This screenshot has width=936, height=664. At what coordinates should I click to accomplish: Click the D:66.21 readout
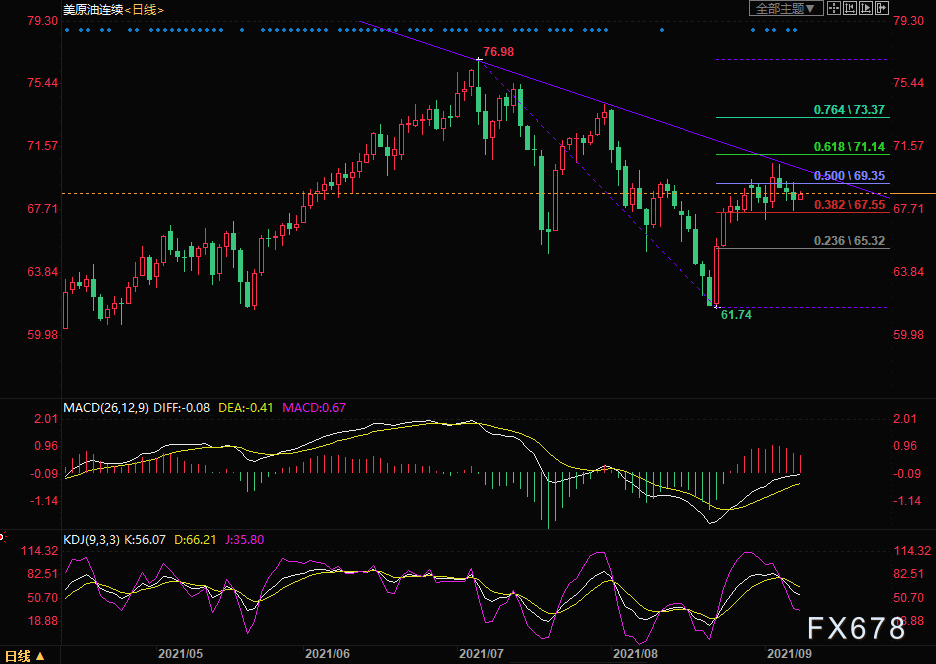click(195, 540)
